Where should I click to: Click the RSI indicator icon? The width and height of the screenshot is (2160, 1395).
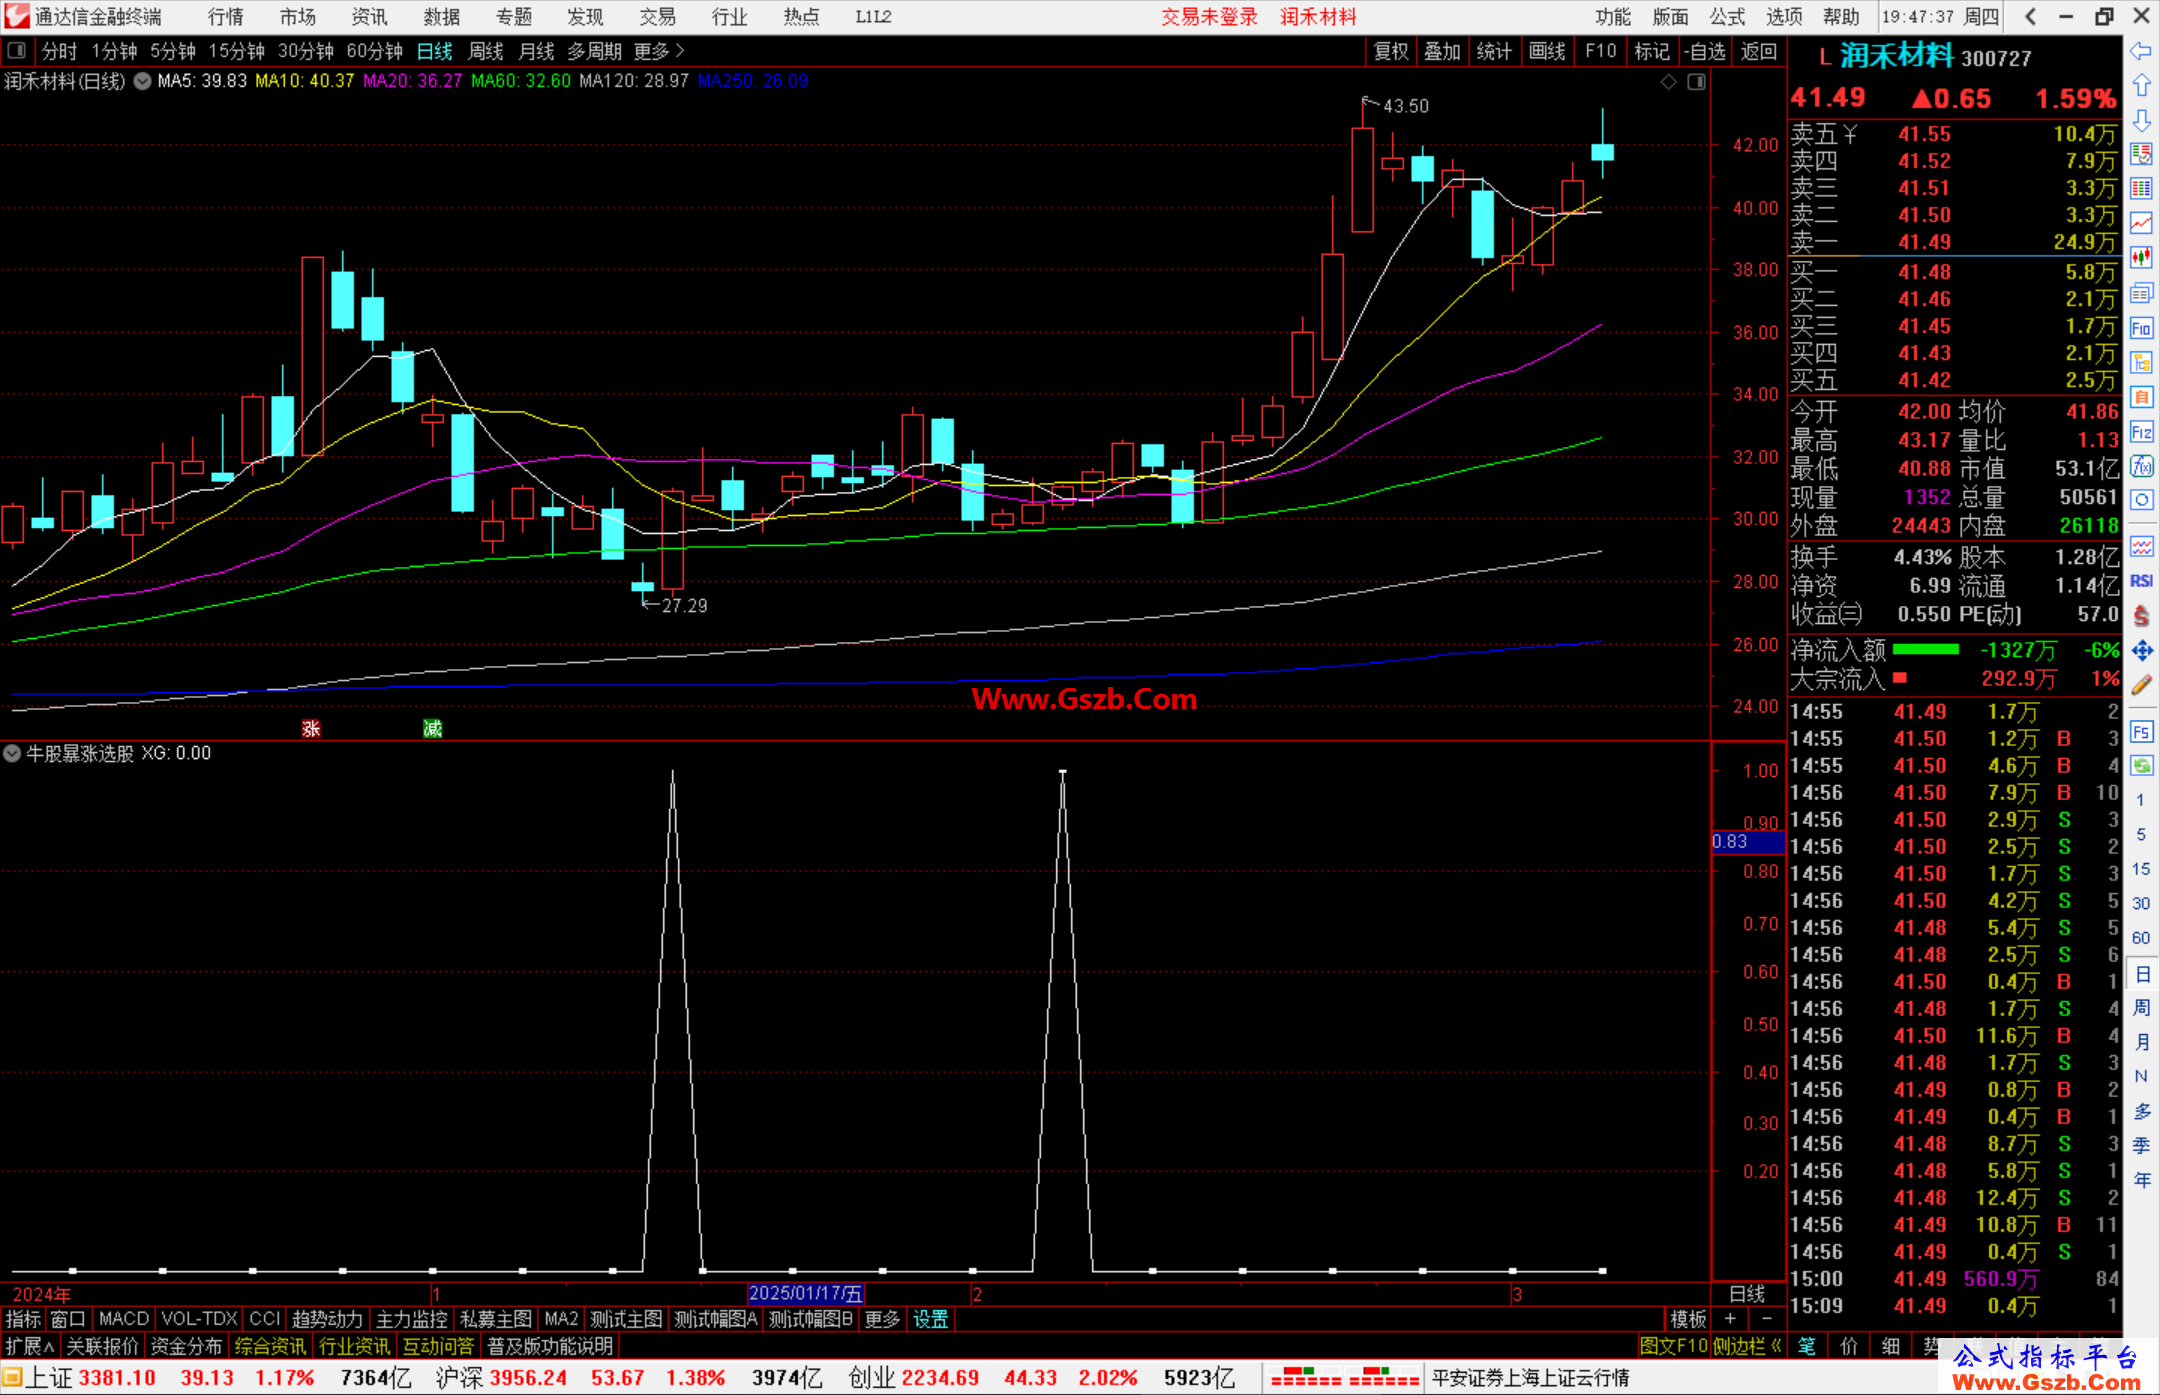2141,581
